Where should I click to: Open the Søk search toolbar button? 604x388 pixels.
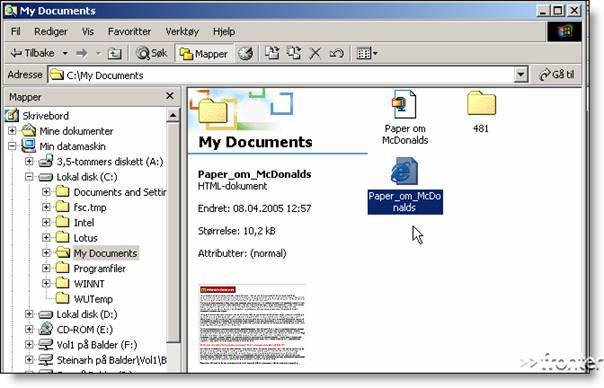point(152,53)
